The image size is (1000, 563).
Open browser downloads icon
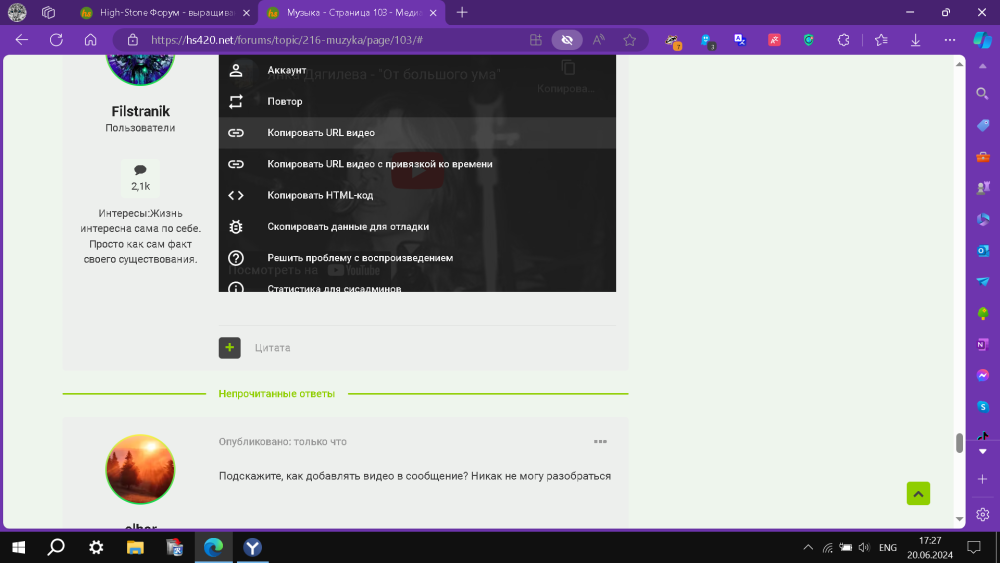pyautogui.click(x=915, y=40)
